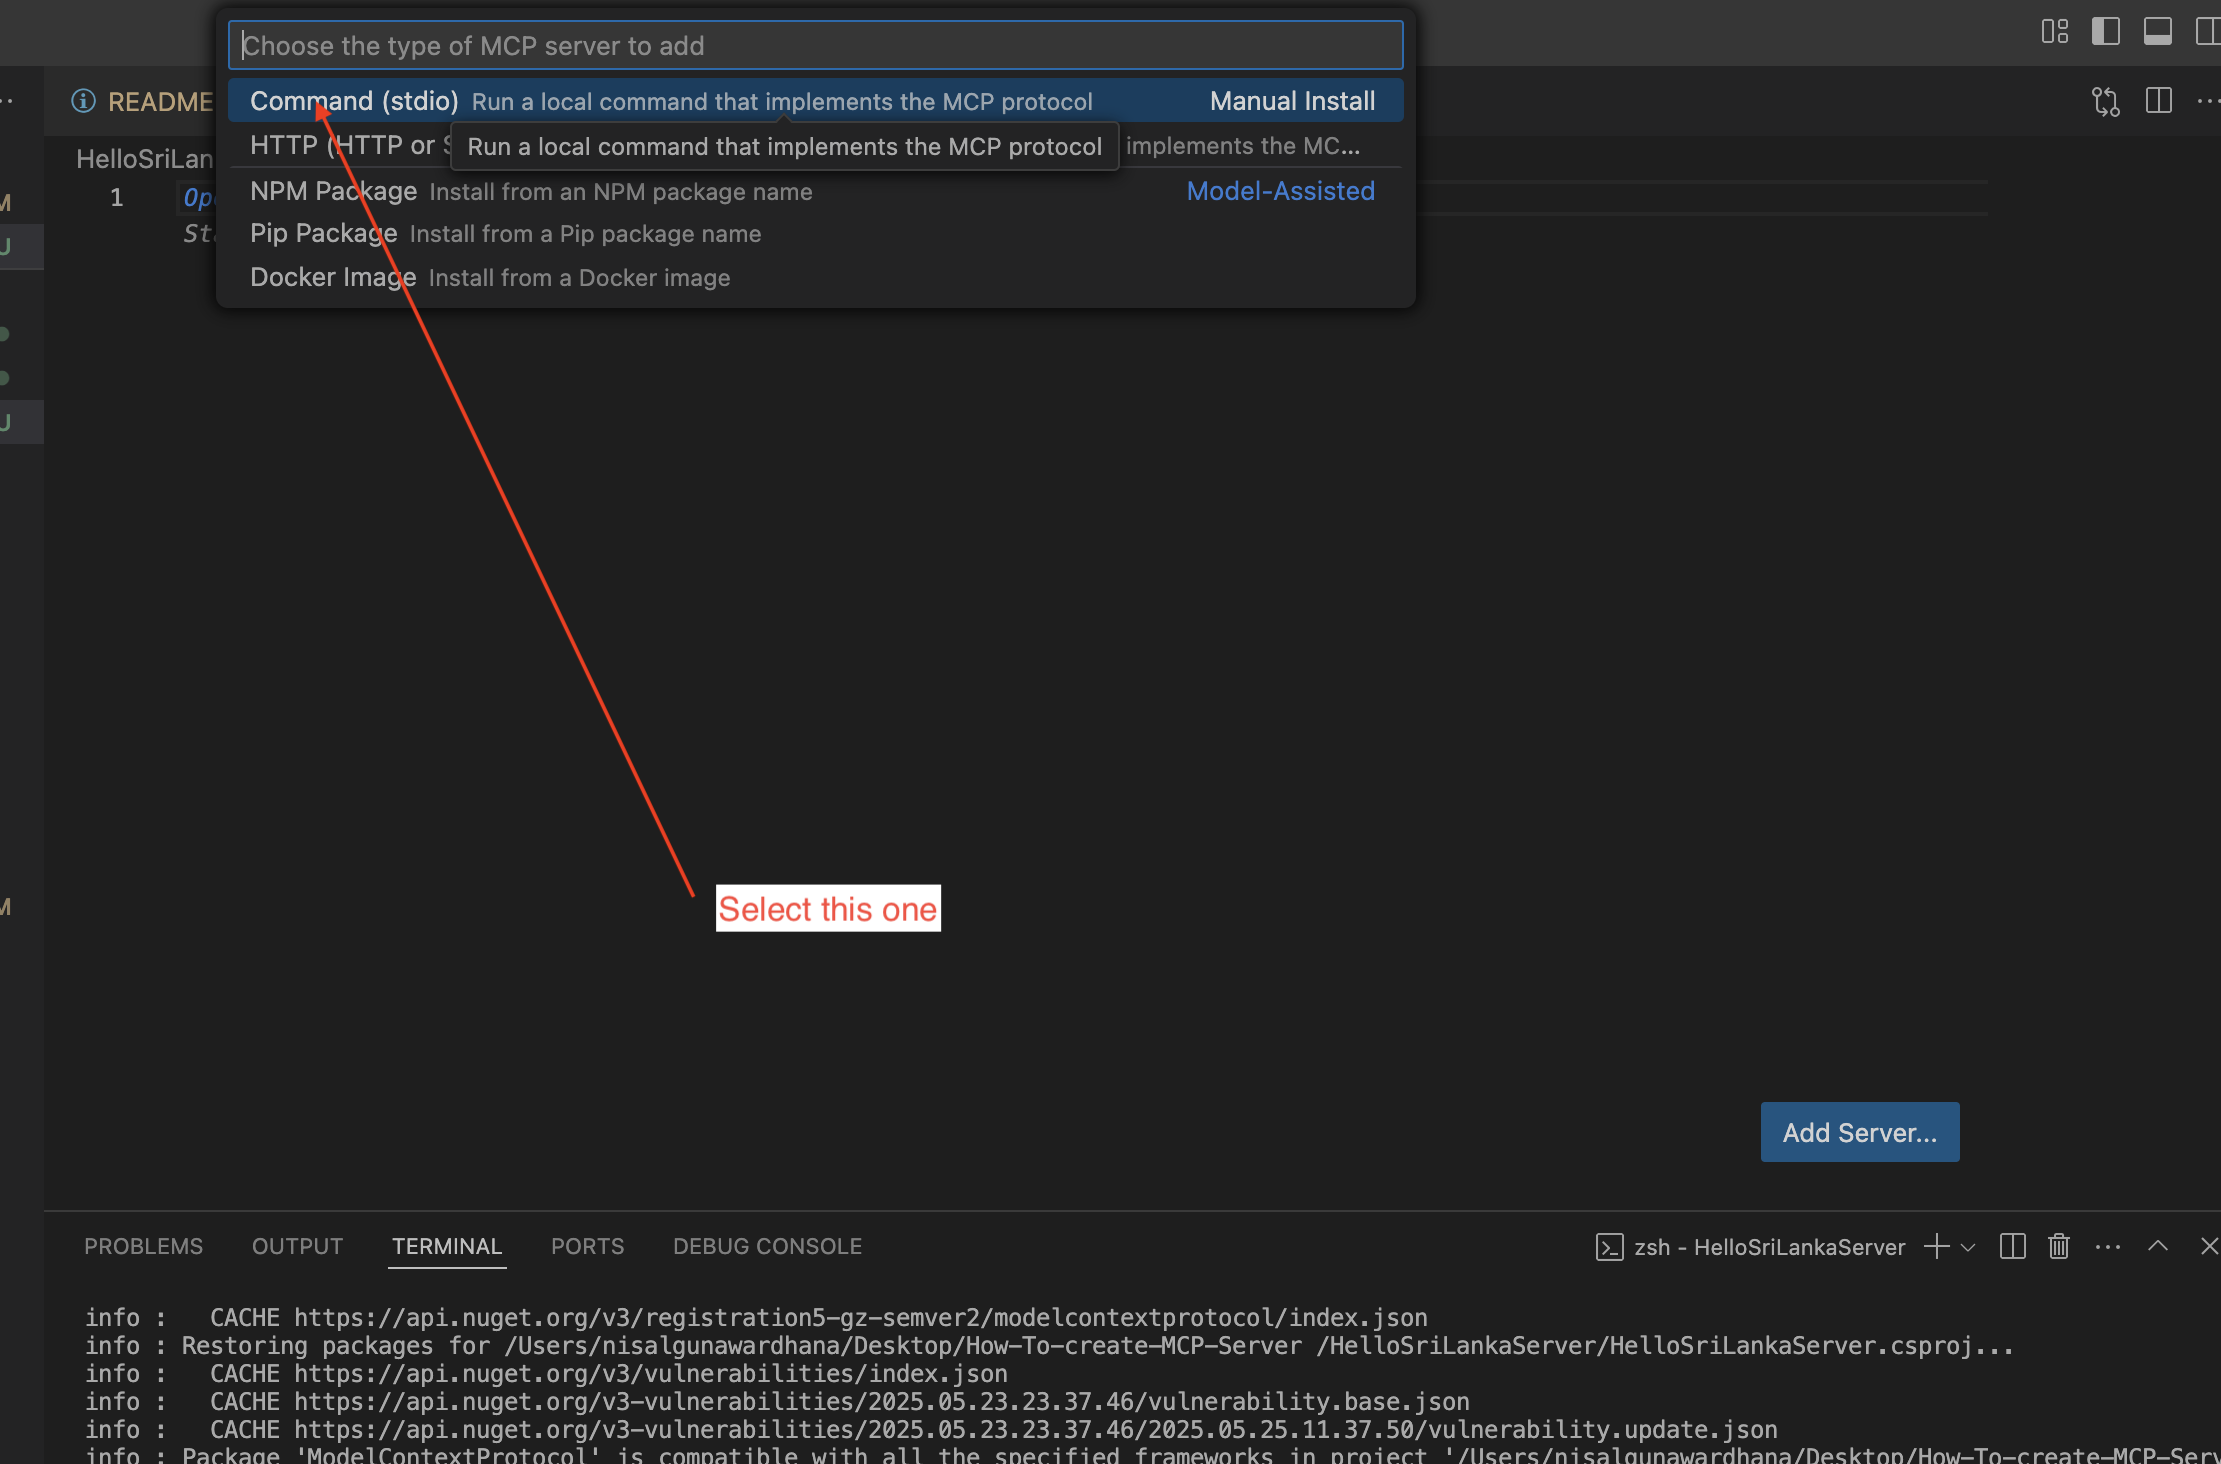Focus the MCP server type input field
This screenshot has height=1464, width=2221.
pyautogui.click(x=814, y=46)
